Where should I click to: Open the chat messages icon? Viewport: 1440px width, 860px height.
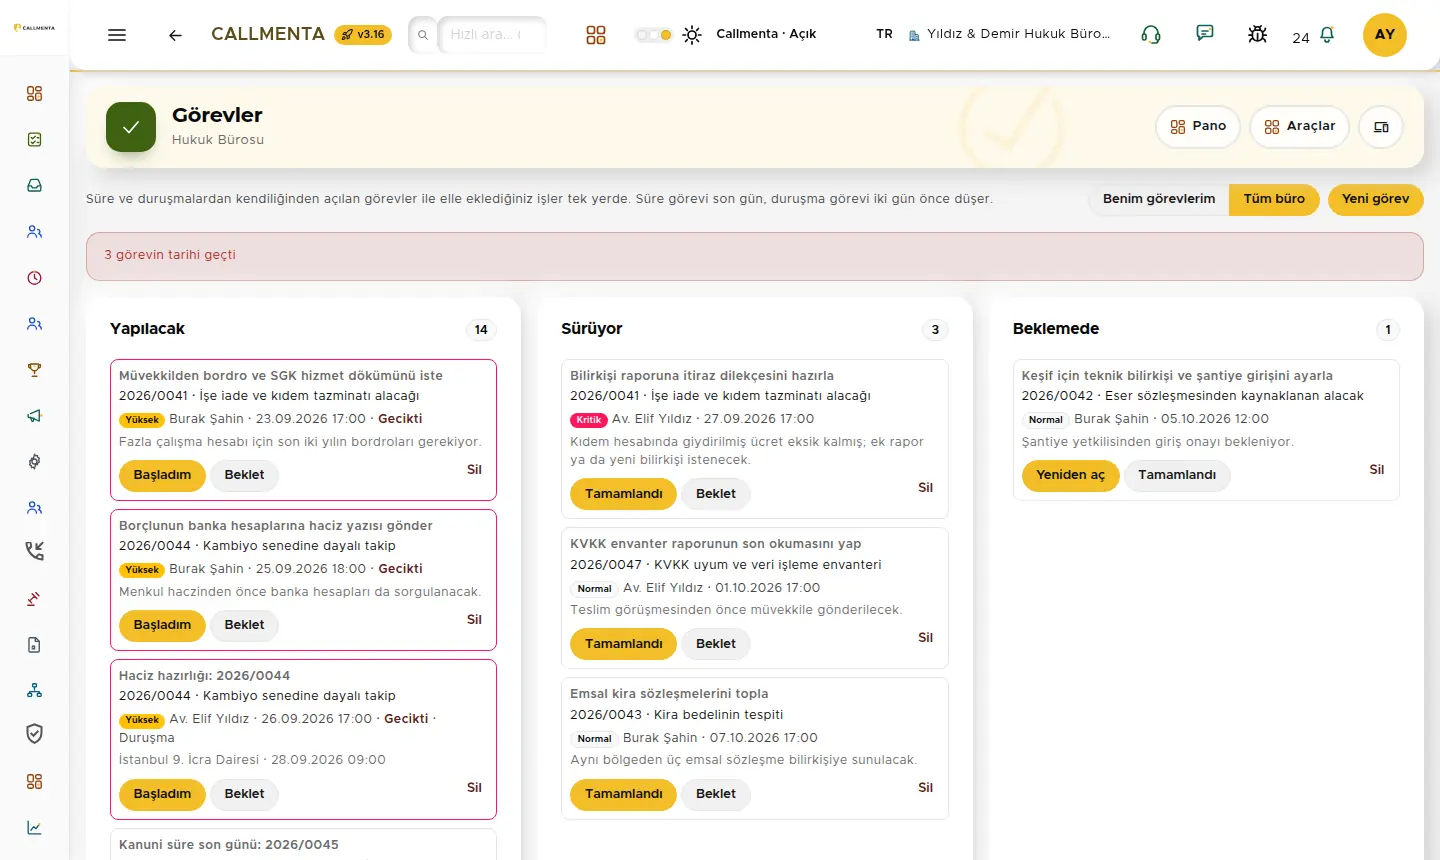tap(1205, 34)
